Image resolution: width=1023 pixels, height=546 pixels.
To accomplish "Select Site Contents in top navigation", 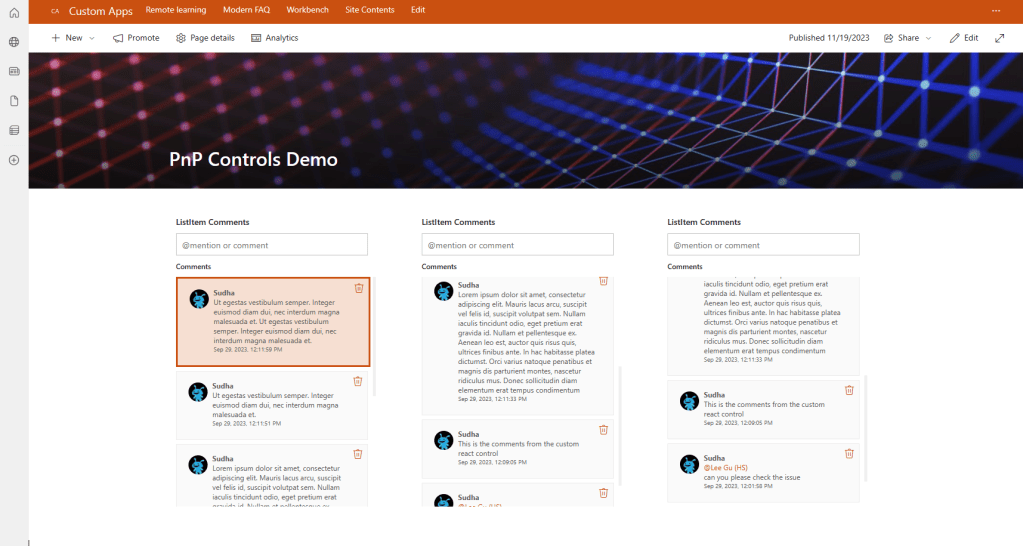I will (369, 10).
